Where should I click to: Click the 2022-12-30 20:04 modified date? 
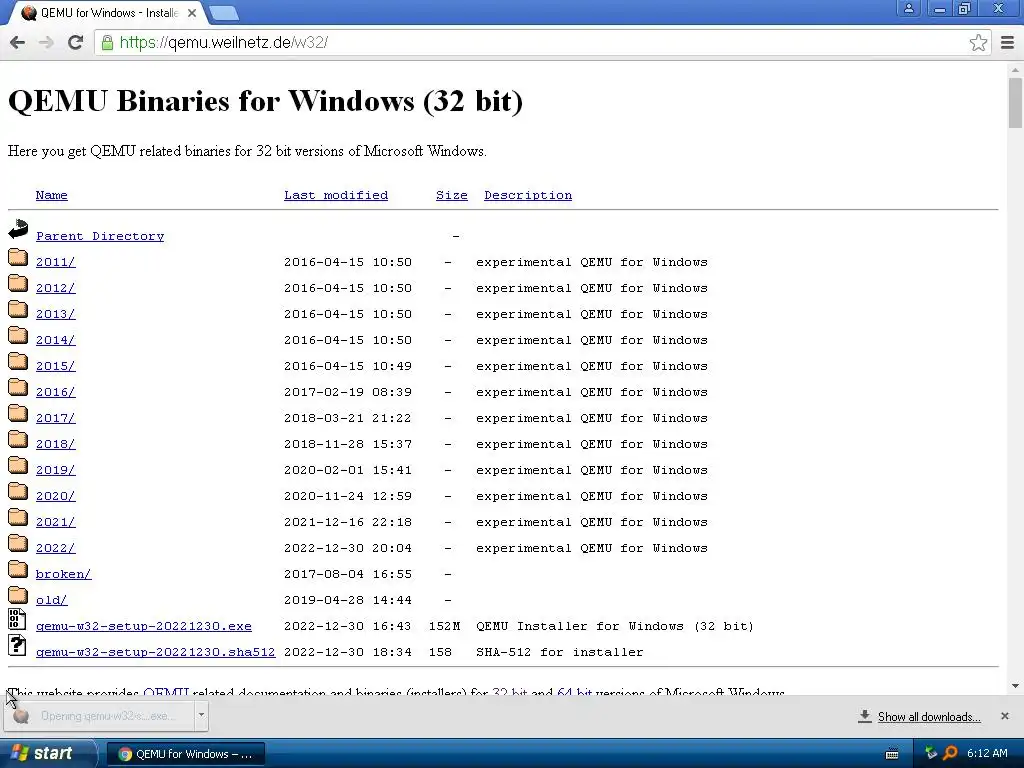pos(348,549)
